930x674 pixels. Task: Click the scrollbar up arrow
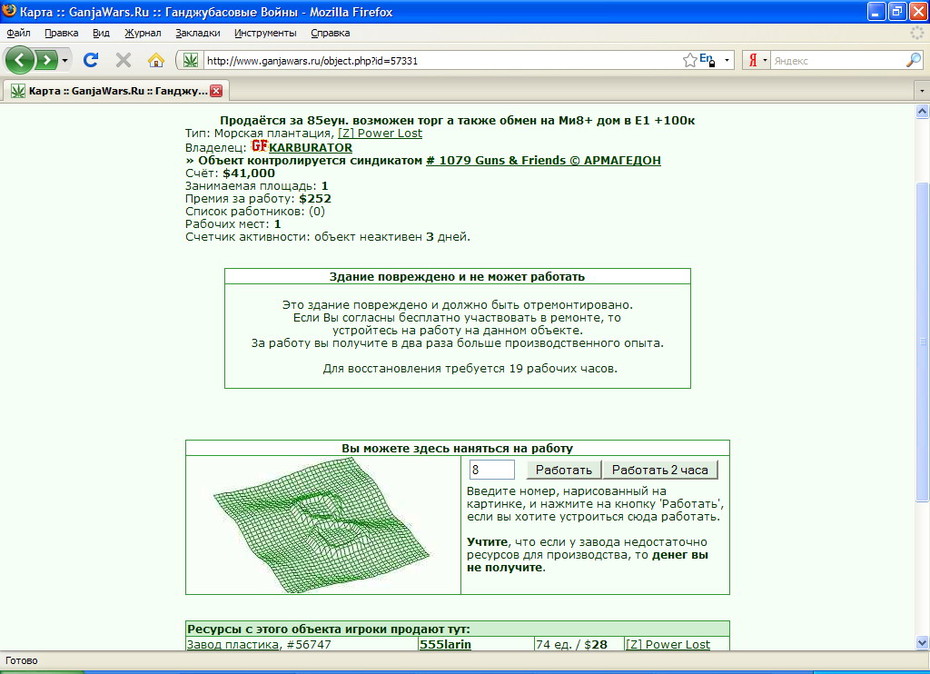(x=922, y=111)
